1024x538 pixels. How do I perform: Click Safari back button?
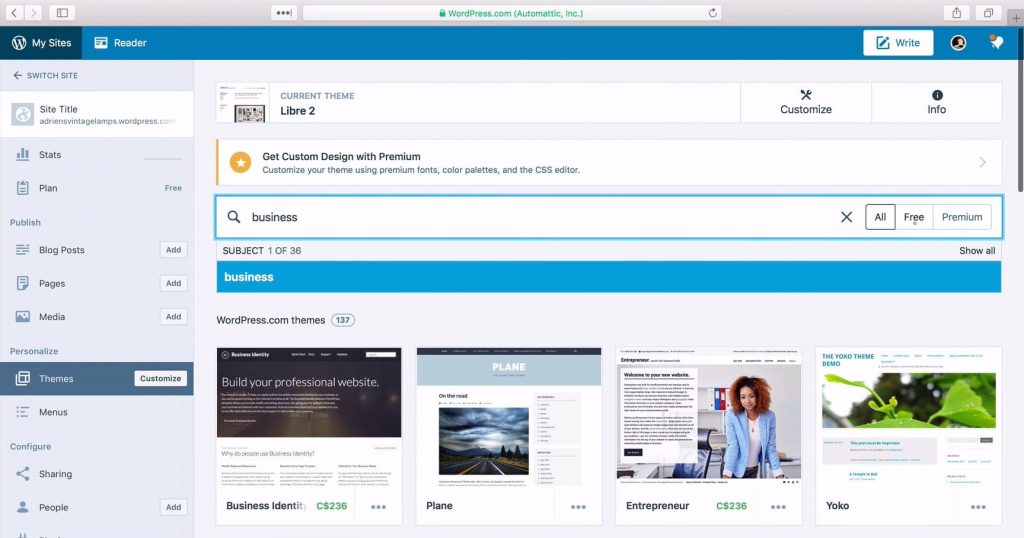click(x=13, y=12)
